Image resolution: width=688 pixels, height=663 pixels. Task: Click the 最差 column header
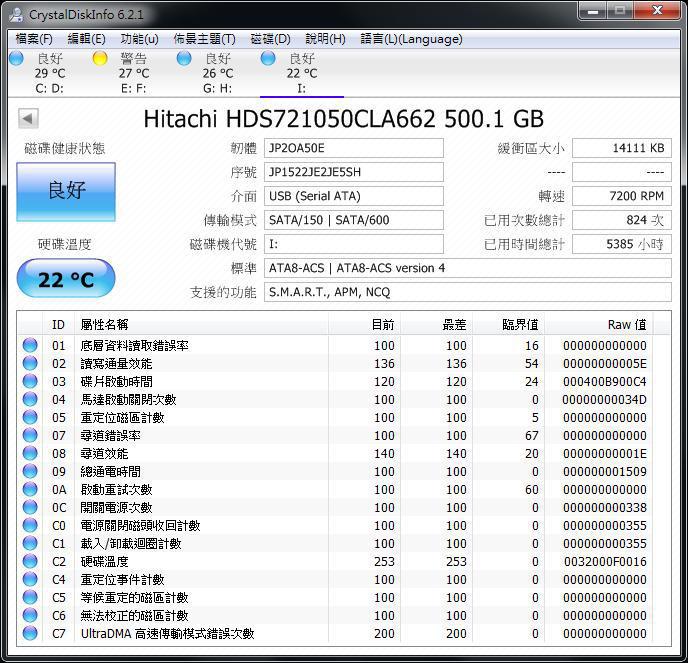[x=436, y=325]
